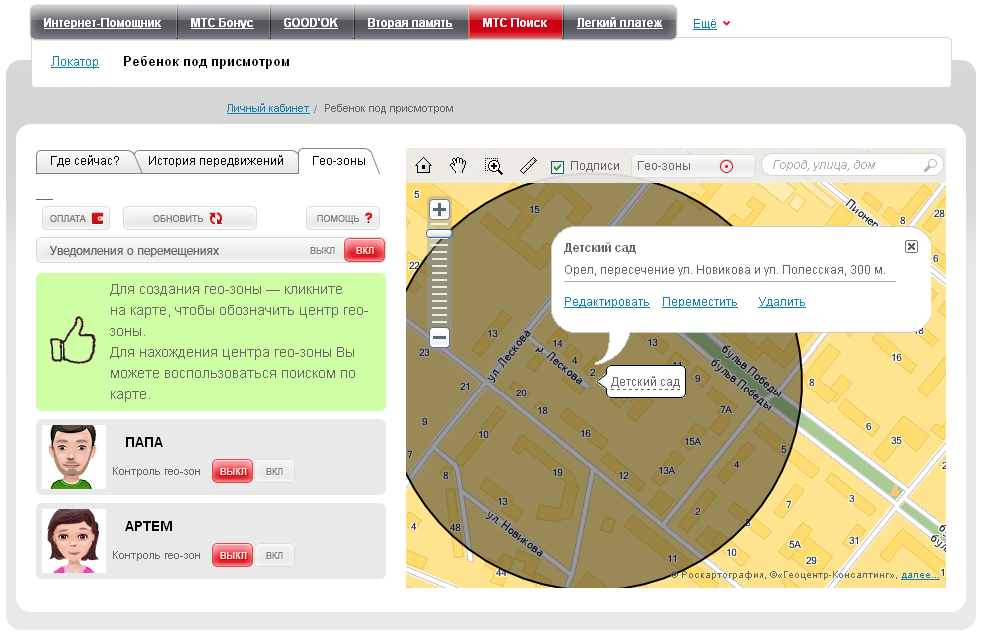Viewport: 985px width, 635px height.
Task: Select the ruler measure tool
Action: 528,165
